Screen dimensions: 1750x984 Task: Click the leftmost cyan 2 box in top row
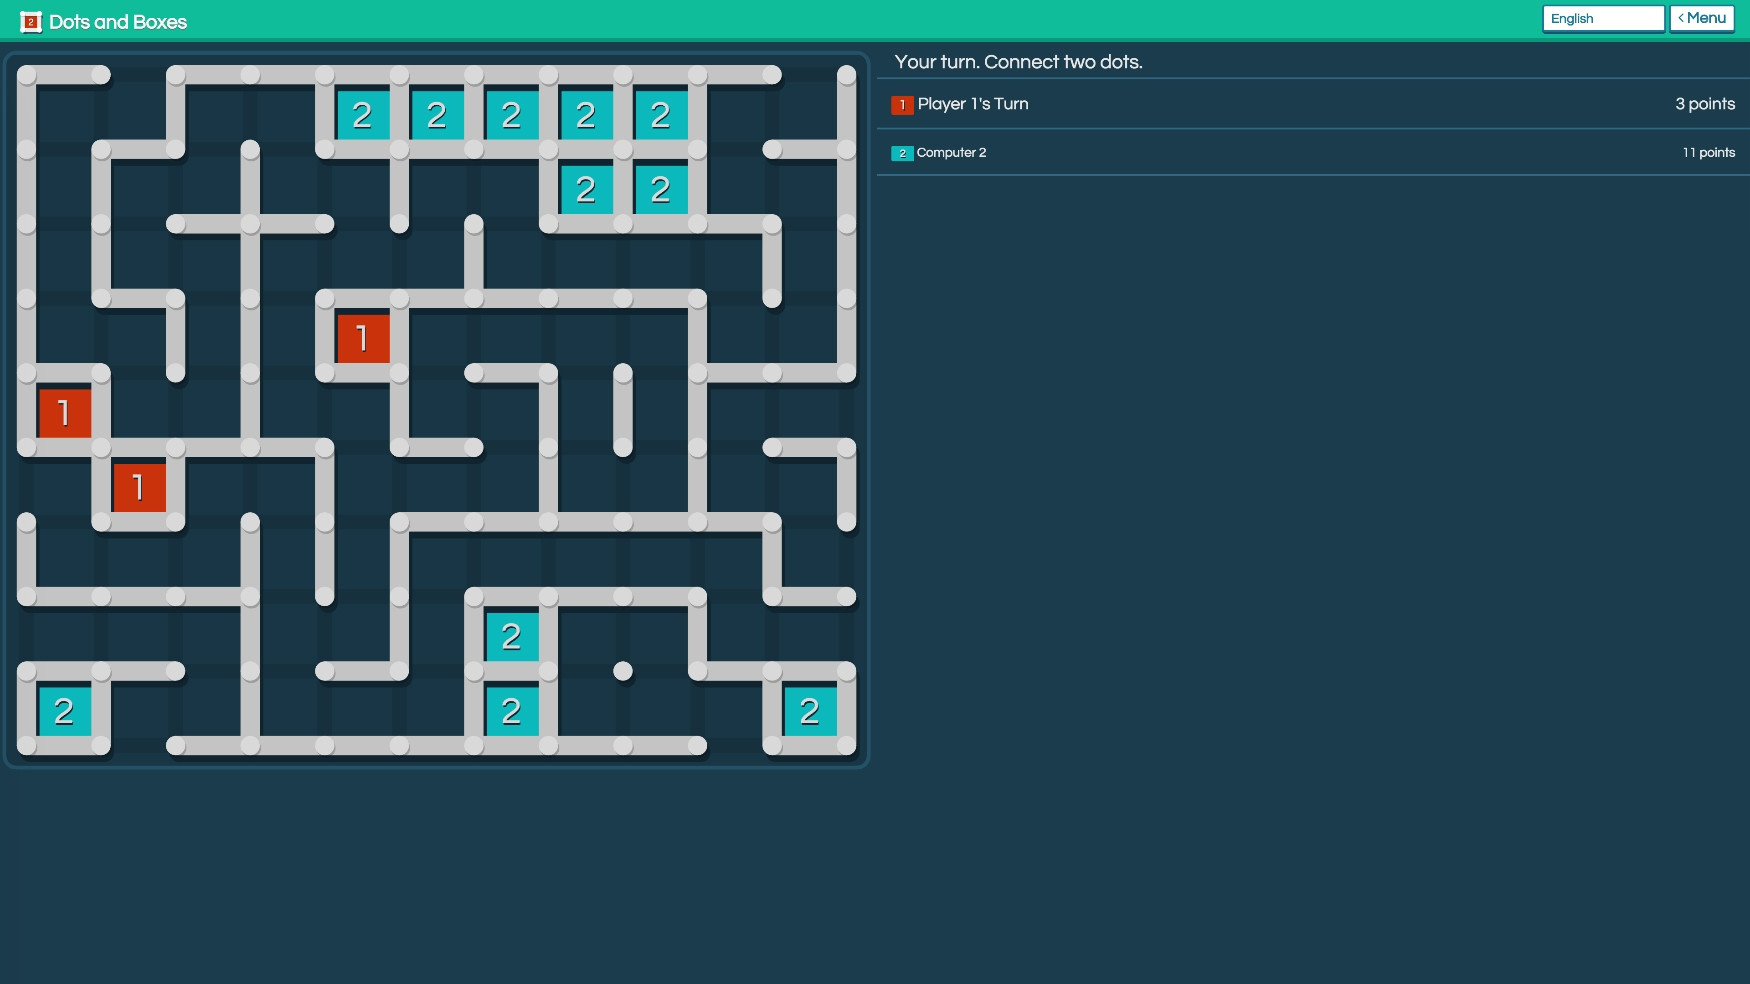[363, 115]
